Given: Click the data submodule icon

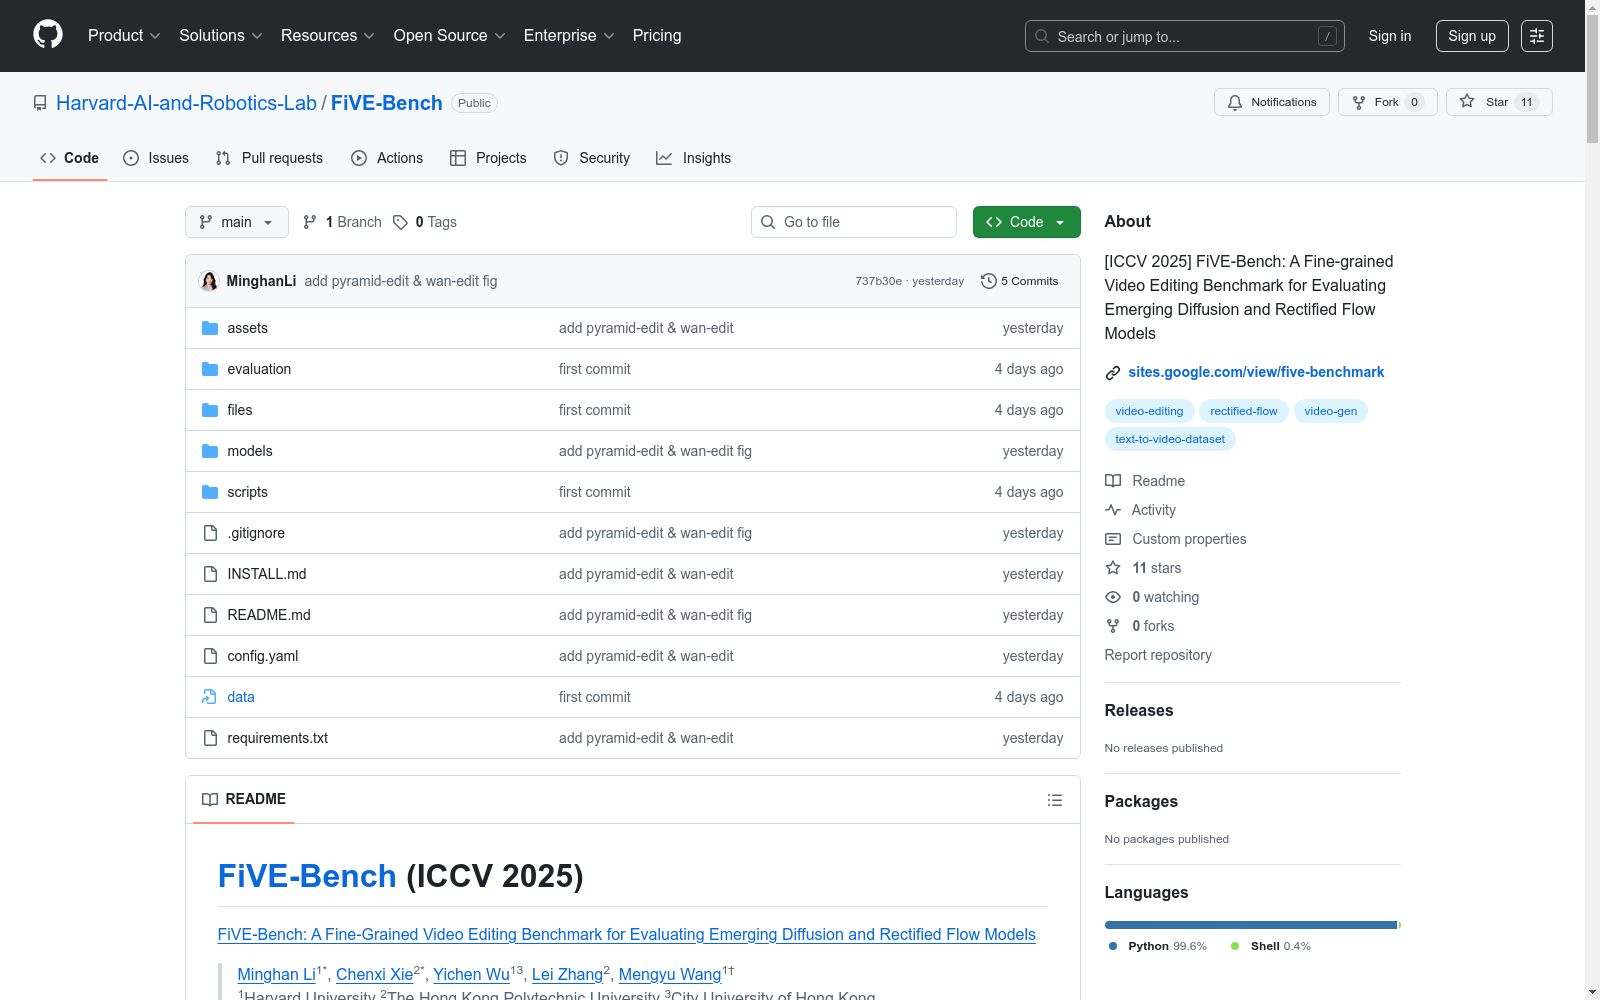Looking at the screenshot, I should (x=210, y=697).
